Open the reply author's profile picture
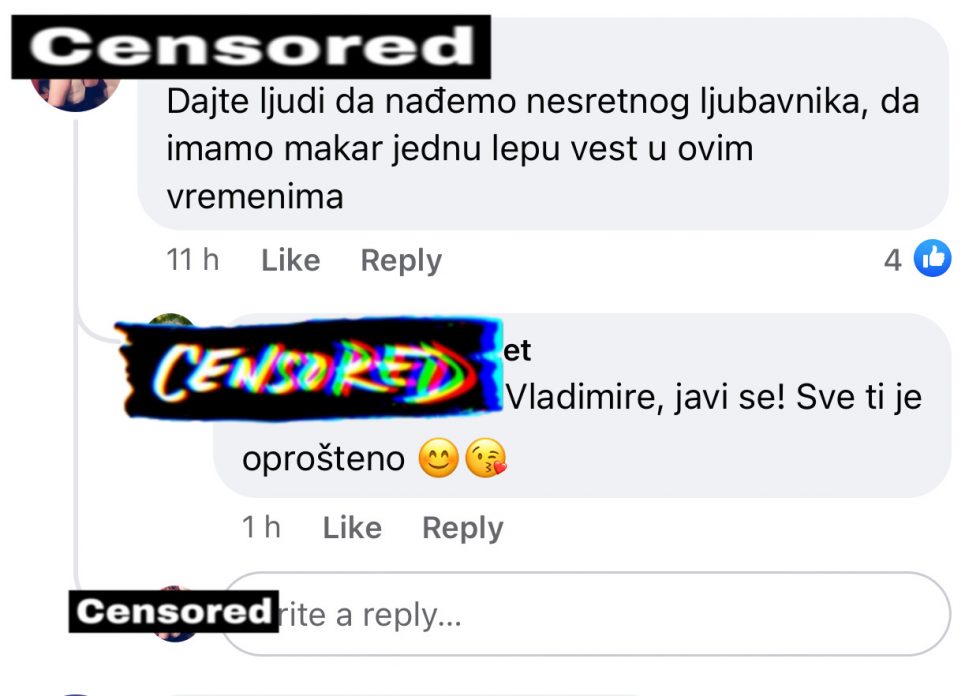Screen dimensions: 980x696 (171, 320)
